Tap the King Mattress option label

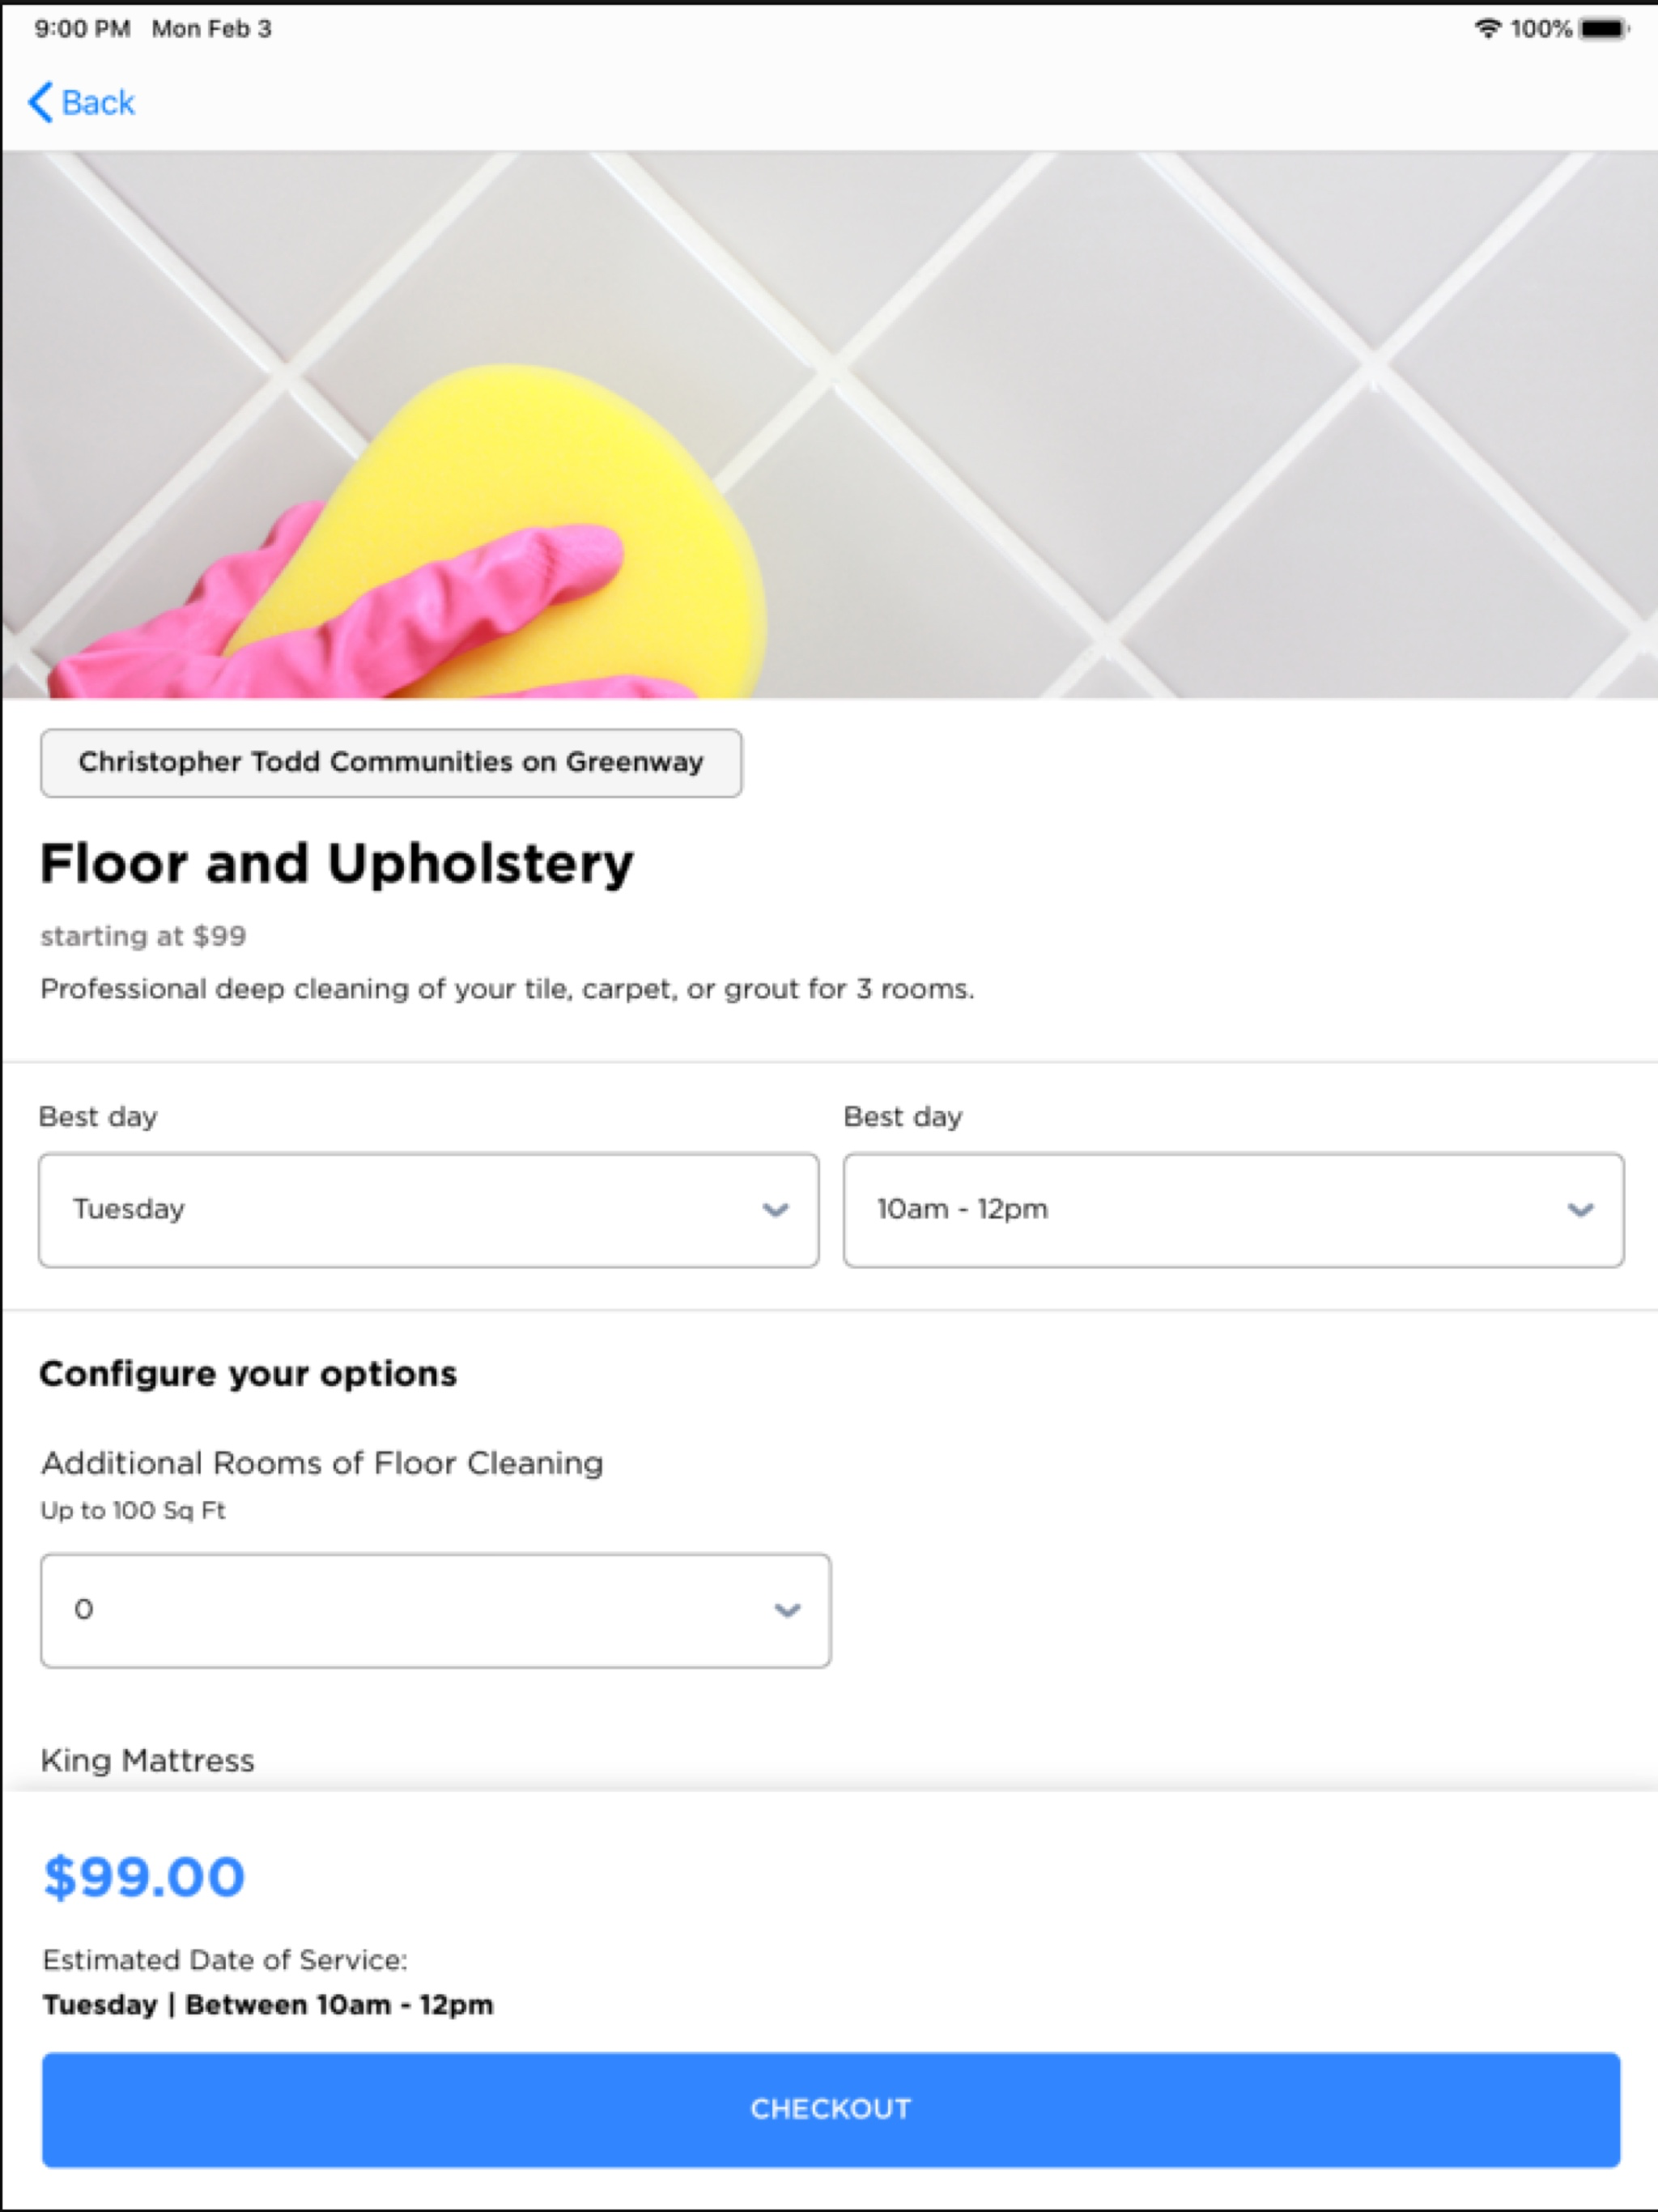point(148,1760)
